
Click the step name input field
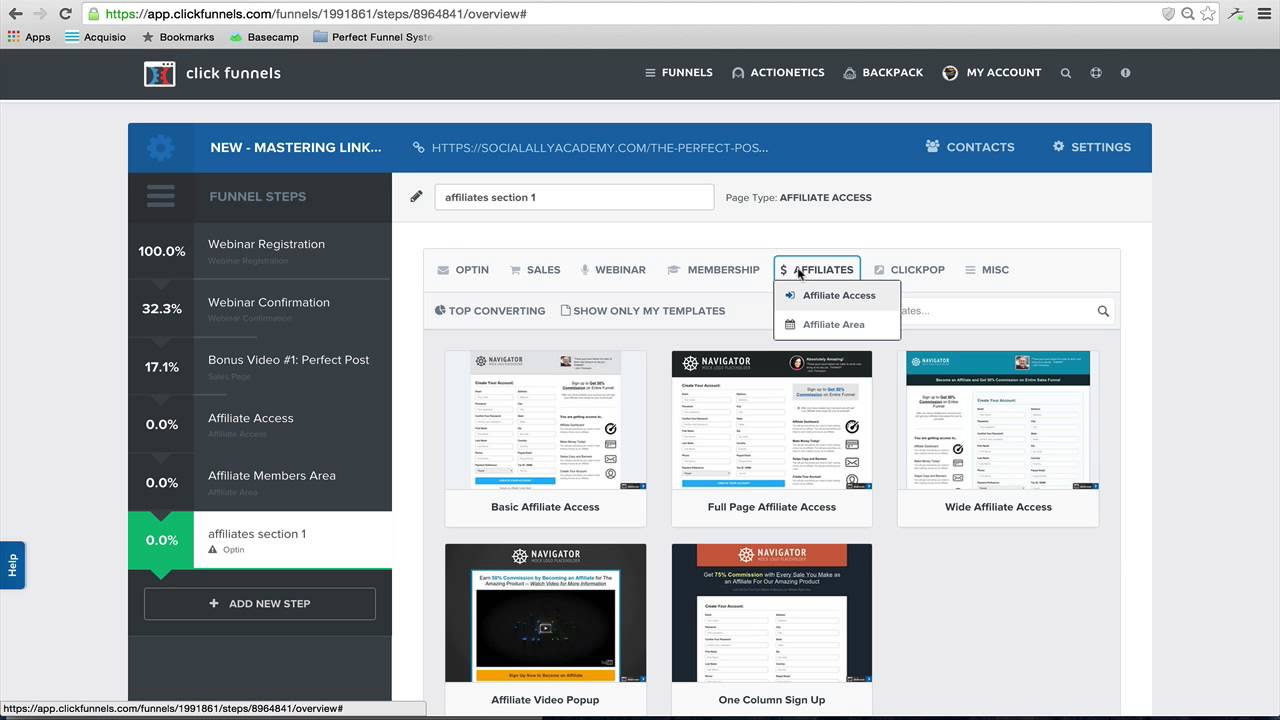[574, 197]
